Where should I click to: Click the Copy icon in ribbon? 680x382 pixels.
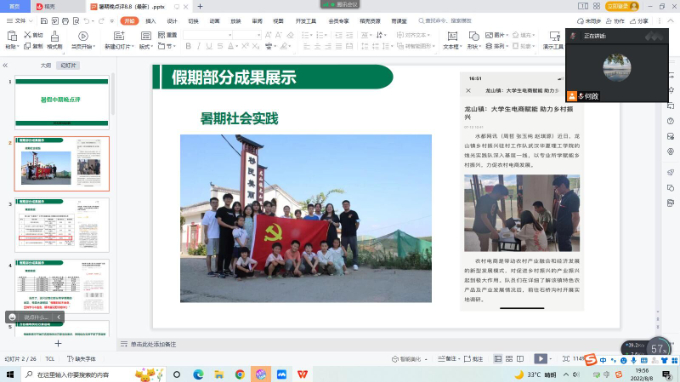pyautogui.click(x=27, y=46)
